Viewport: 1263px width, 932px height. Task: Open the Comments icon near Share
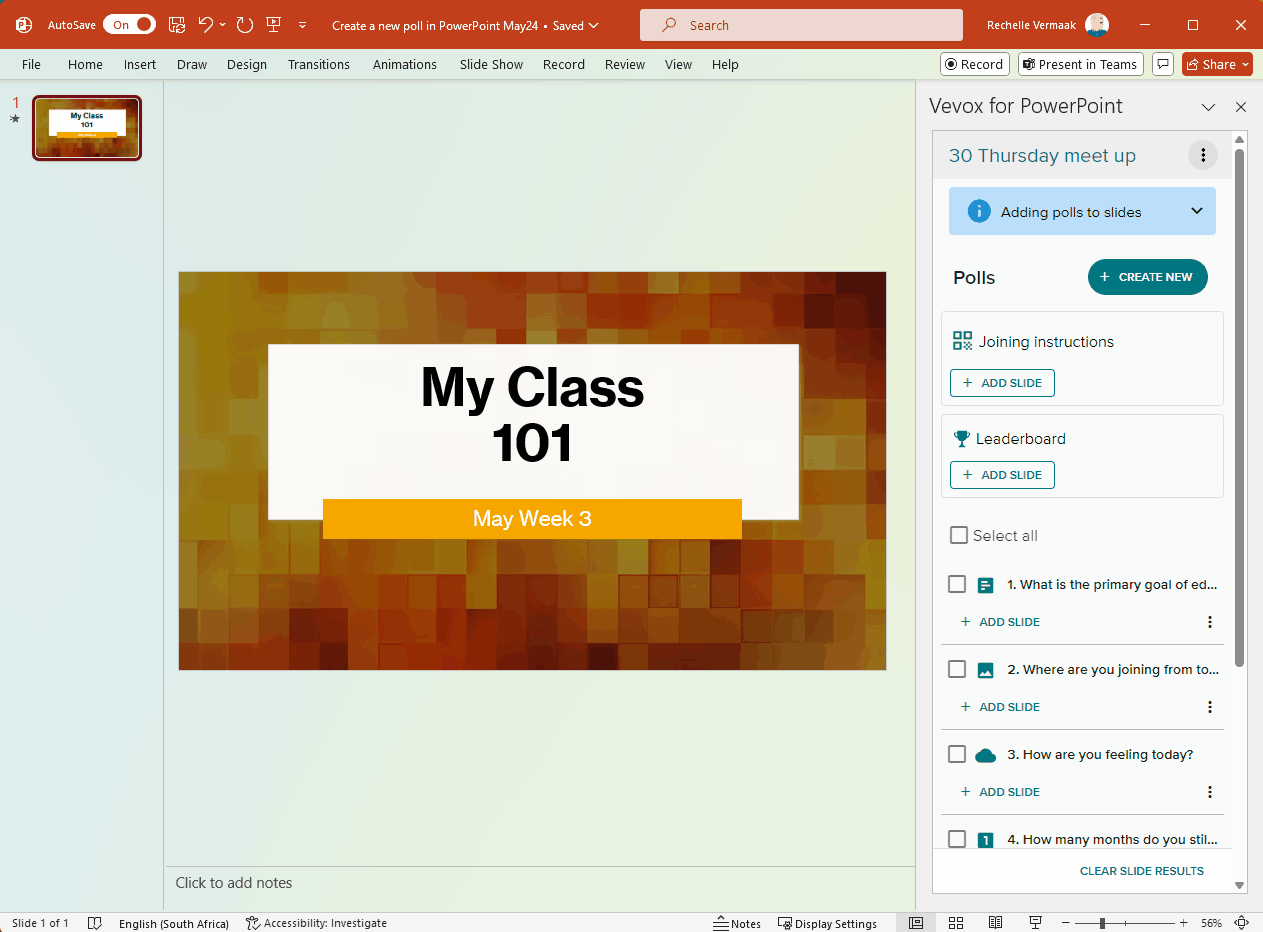click(x=1162, y=63)
